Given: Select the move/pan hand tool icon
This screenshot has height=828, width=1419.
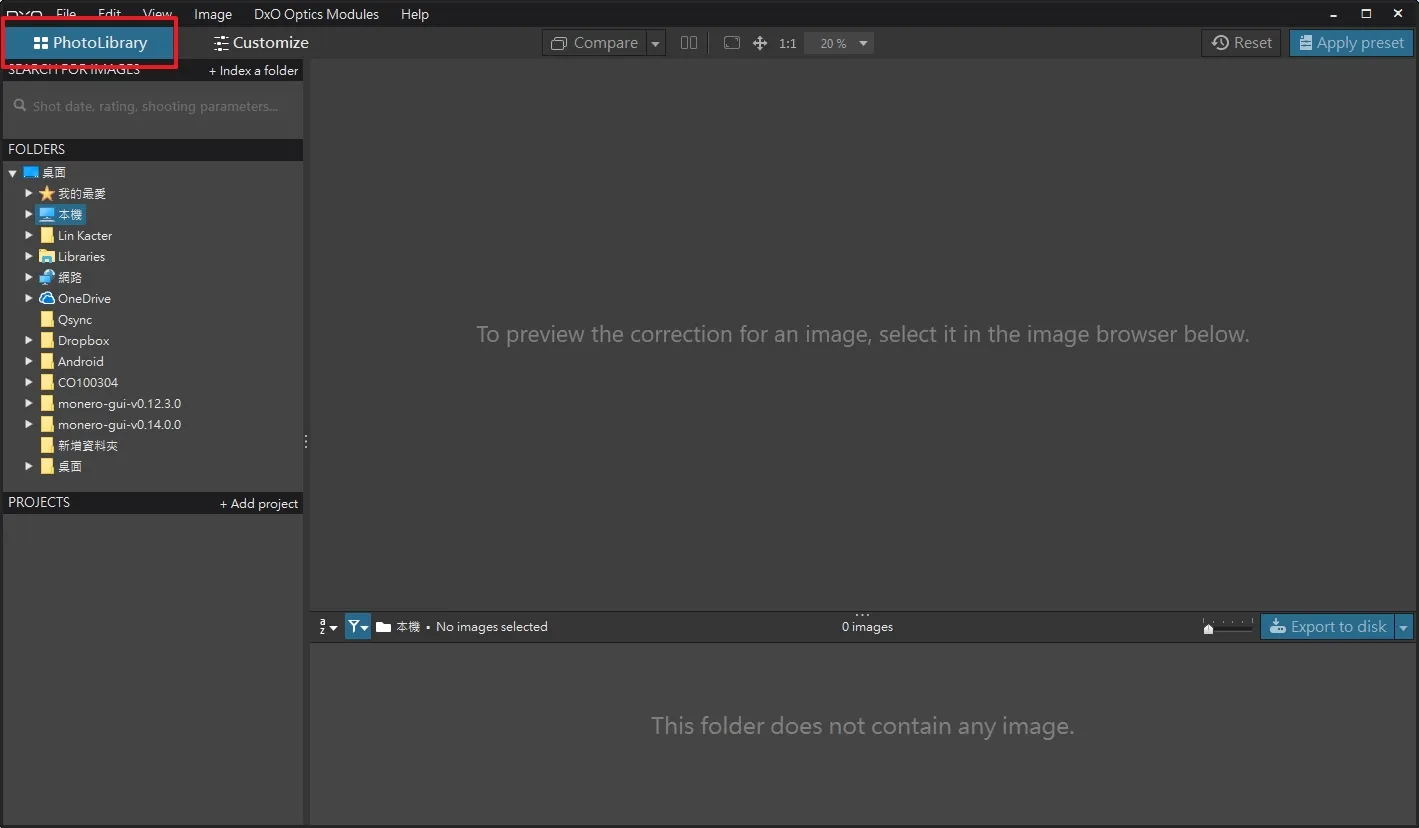Looking at the screenshot, I should click(760, 43).
